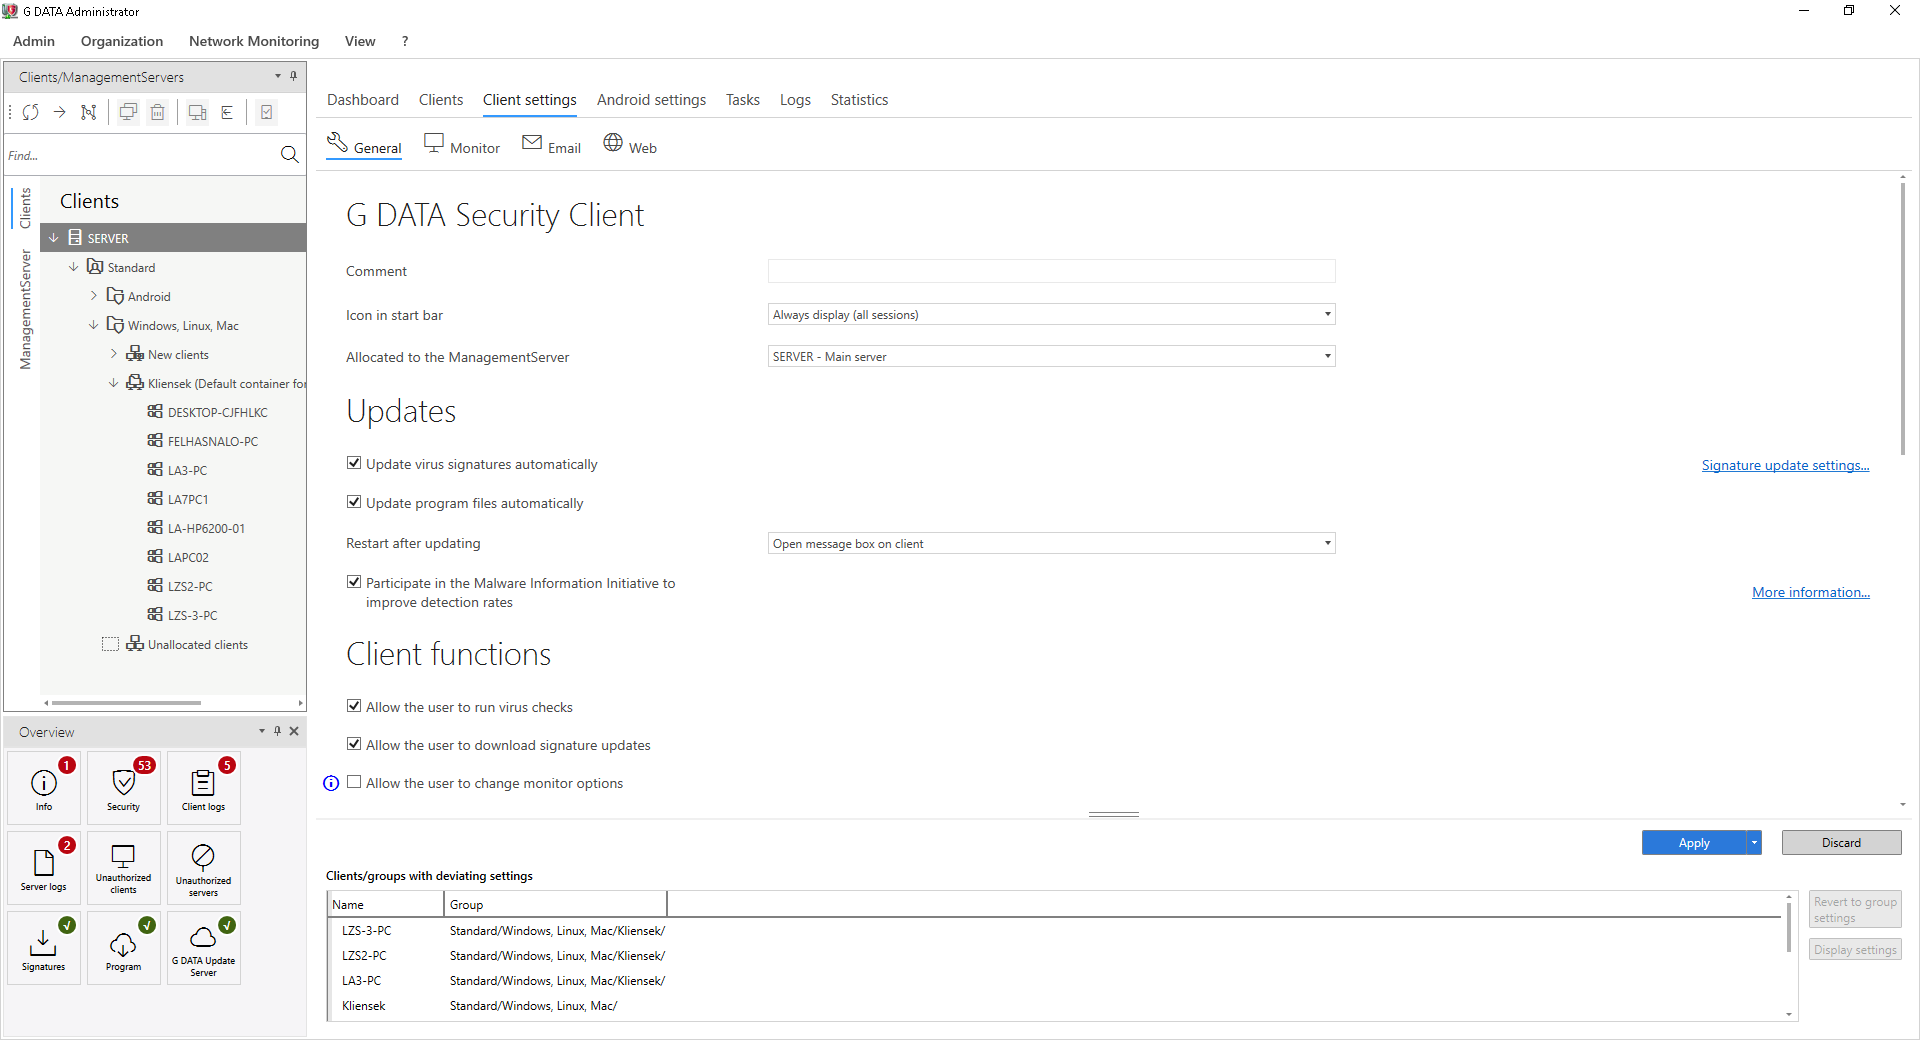The image size is (1920, 1040).
Task: Pin the Overview panel
Action: pyautogui.click(x=278, y=731)
